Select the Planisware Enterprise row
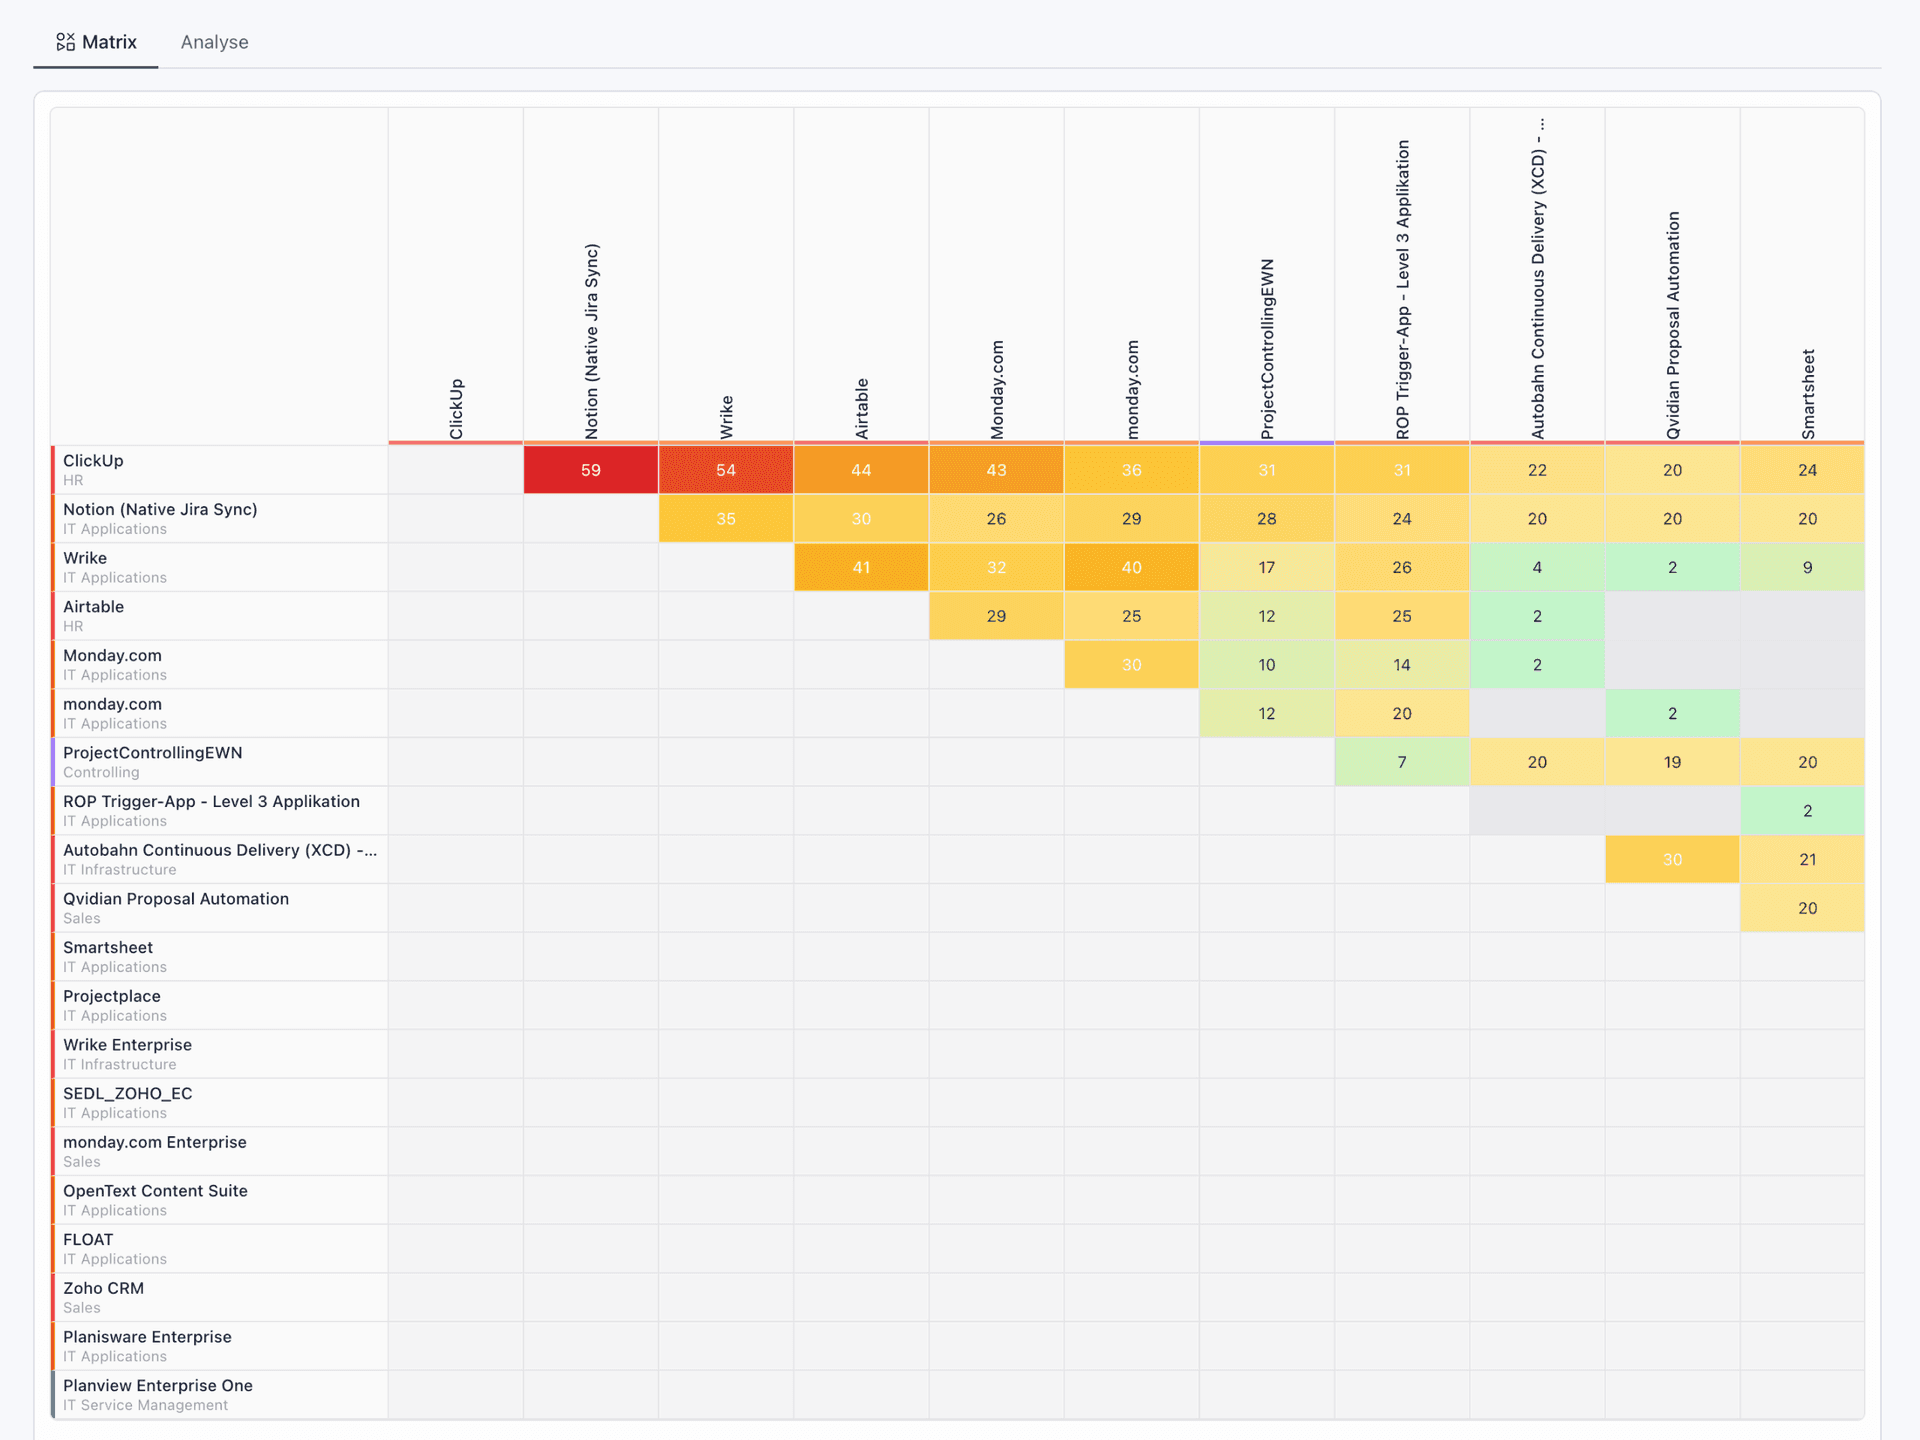 tap(220, 1346)
